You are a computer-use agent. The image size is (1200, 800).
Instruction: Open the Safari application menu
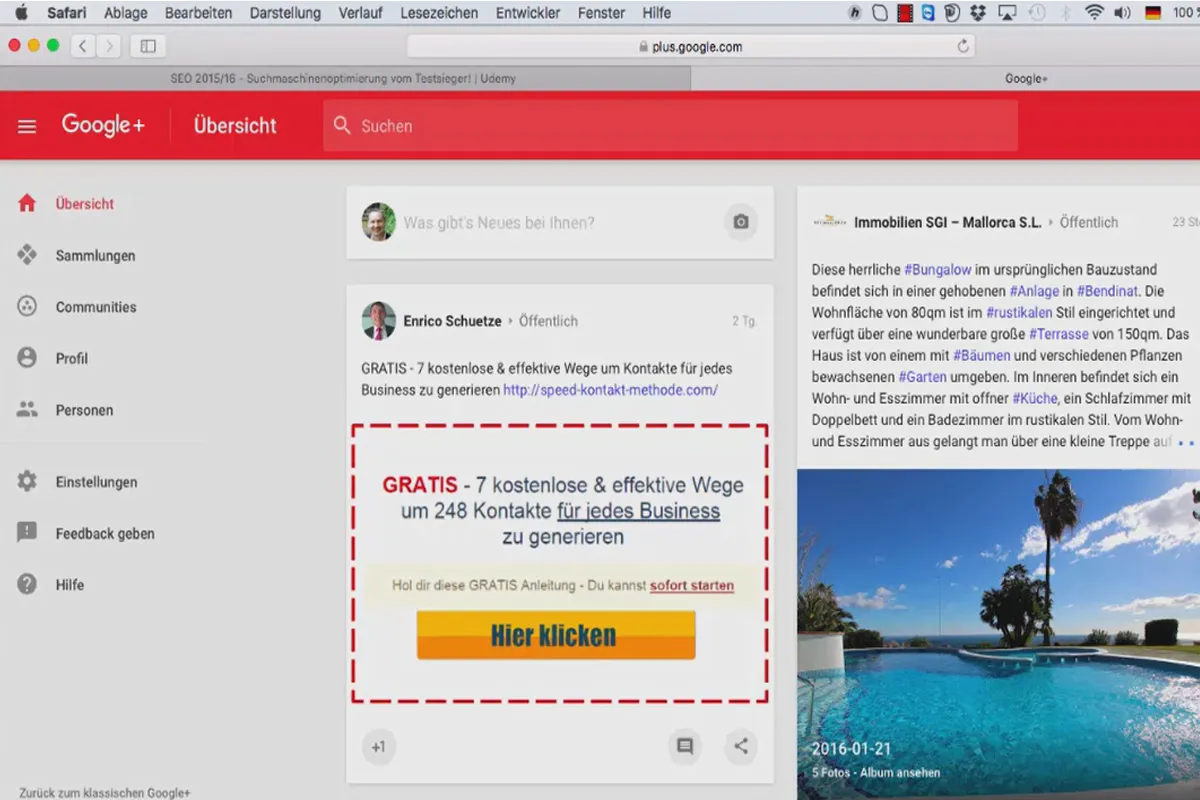[x=66, y=13]
